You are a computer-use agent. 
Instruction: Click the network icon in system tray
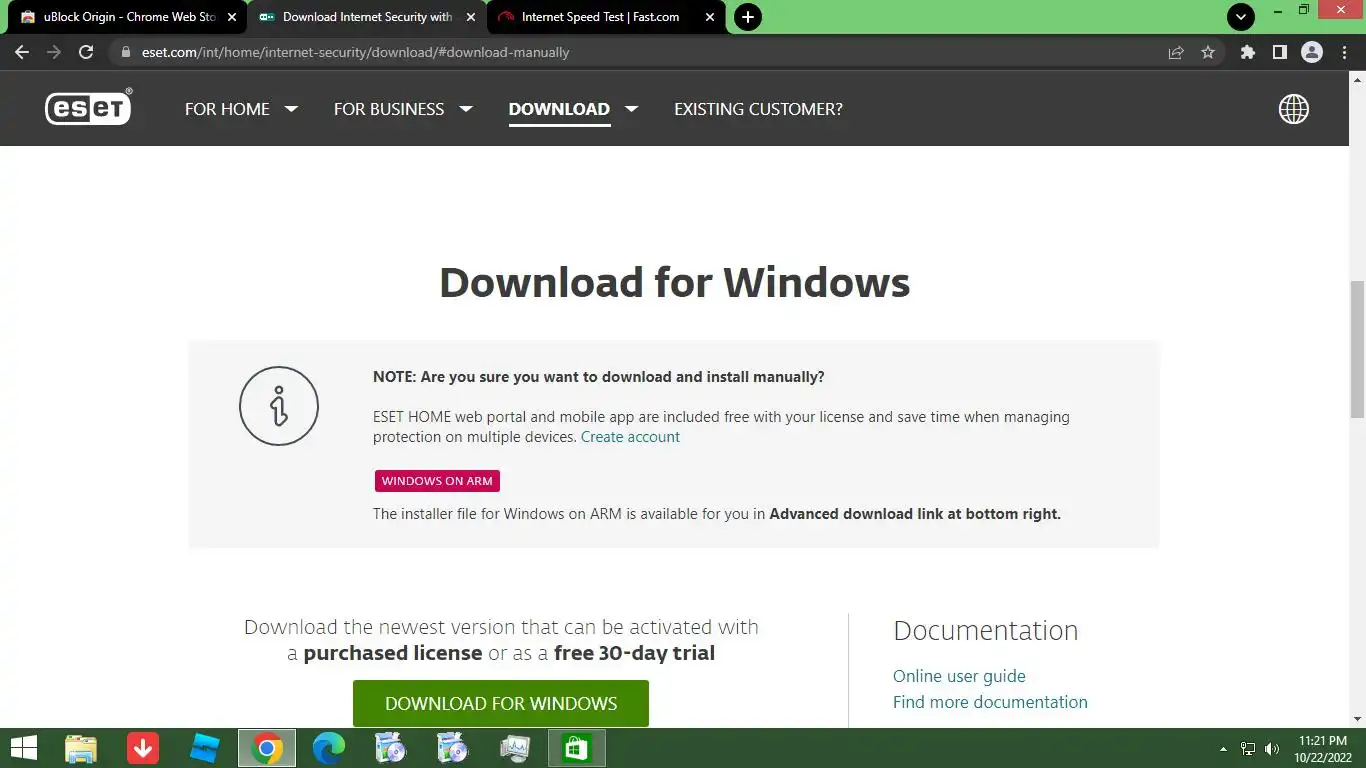(1248, 749)
